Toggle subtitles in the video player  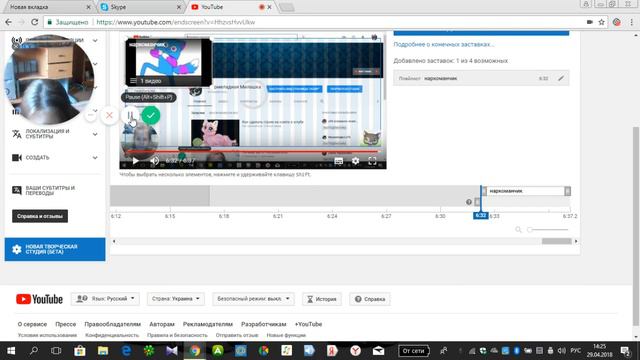click(x=338, y=161)
